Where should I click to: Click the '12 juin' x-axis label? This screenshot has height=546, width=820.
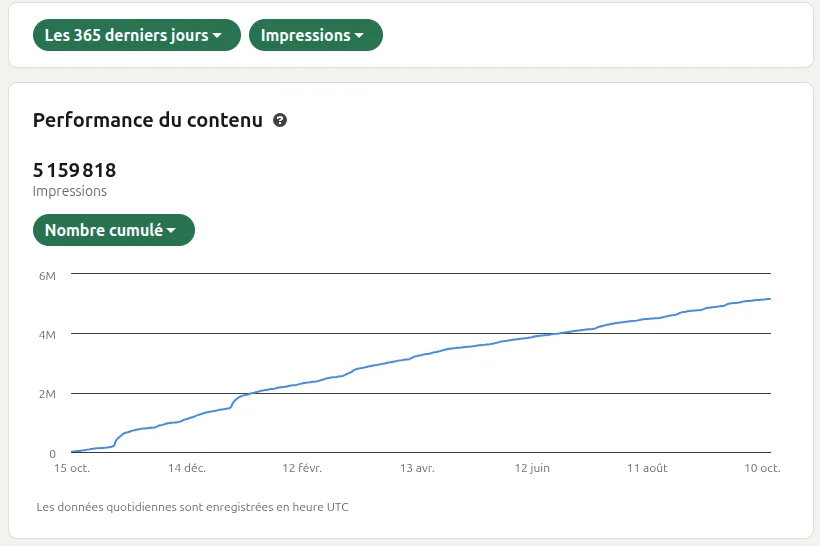click(x=532, y=468)
